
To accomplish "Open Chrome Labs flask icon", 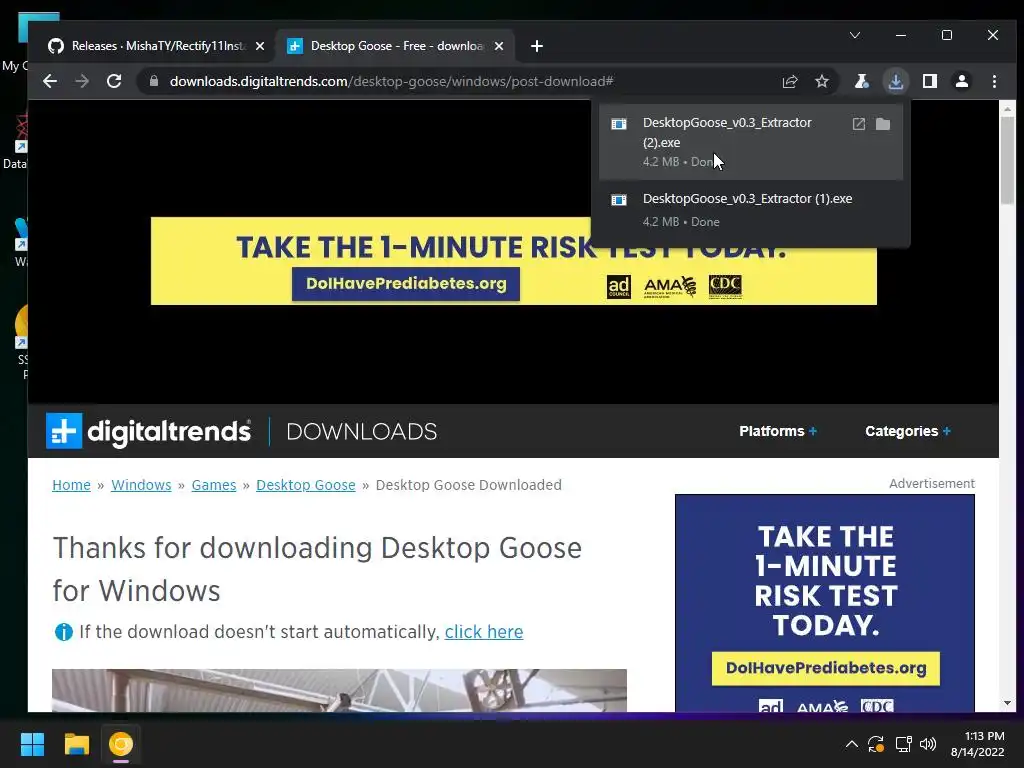I will pyautogui.click(x=861, y=81).
